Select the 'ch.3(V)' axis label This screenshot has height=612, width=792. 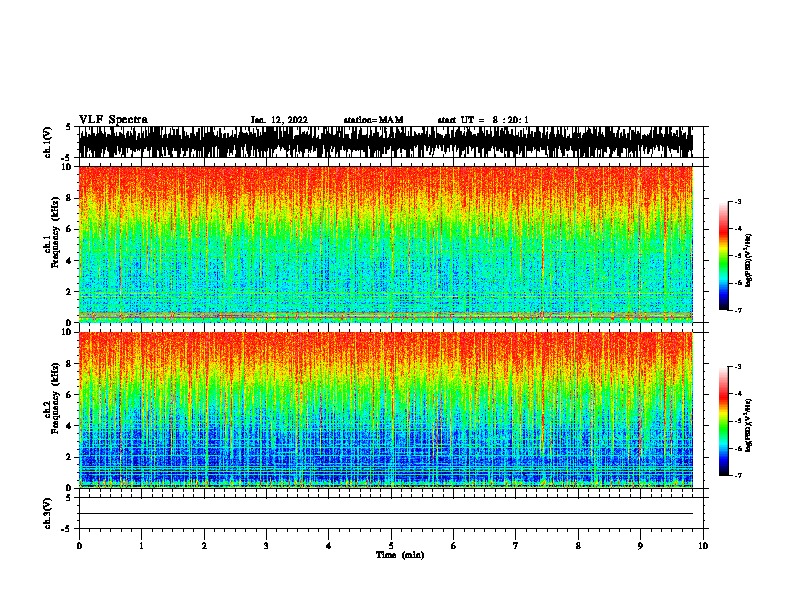(47, 513)
